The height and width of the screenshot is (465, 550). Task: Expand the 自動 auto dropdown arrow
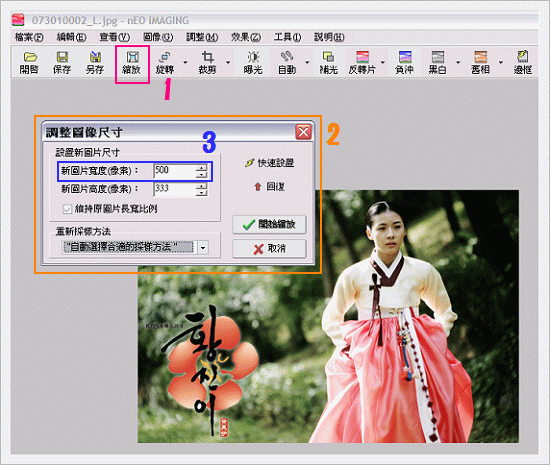pyautogui.click(x=307, y=63)
